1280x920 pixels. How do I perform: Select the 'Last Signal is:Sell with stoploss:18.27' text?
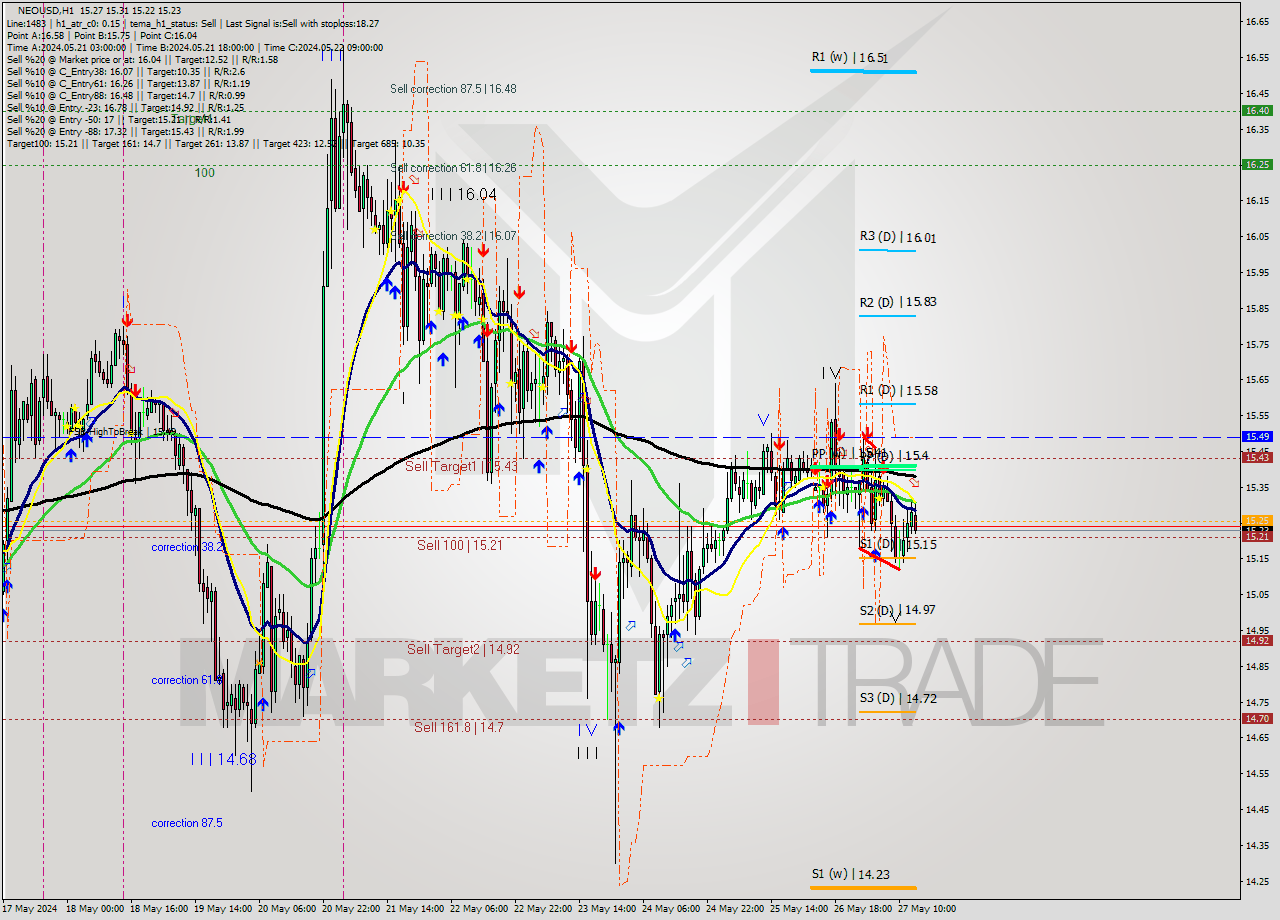point(300,23)
